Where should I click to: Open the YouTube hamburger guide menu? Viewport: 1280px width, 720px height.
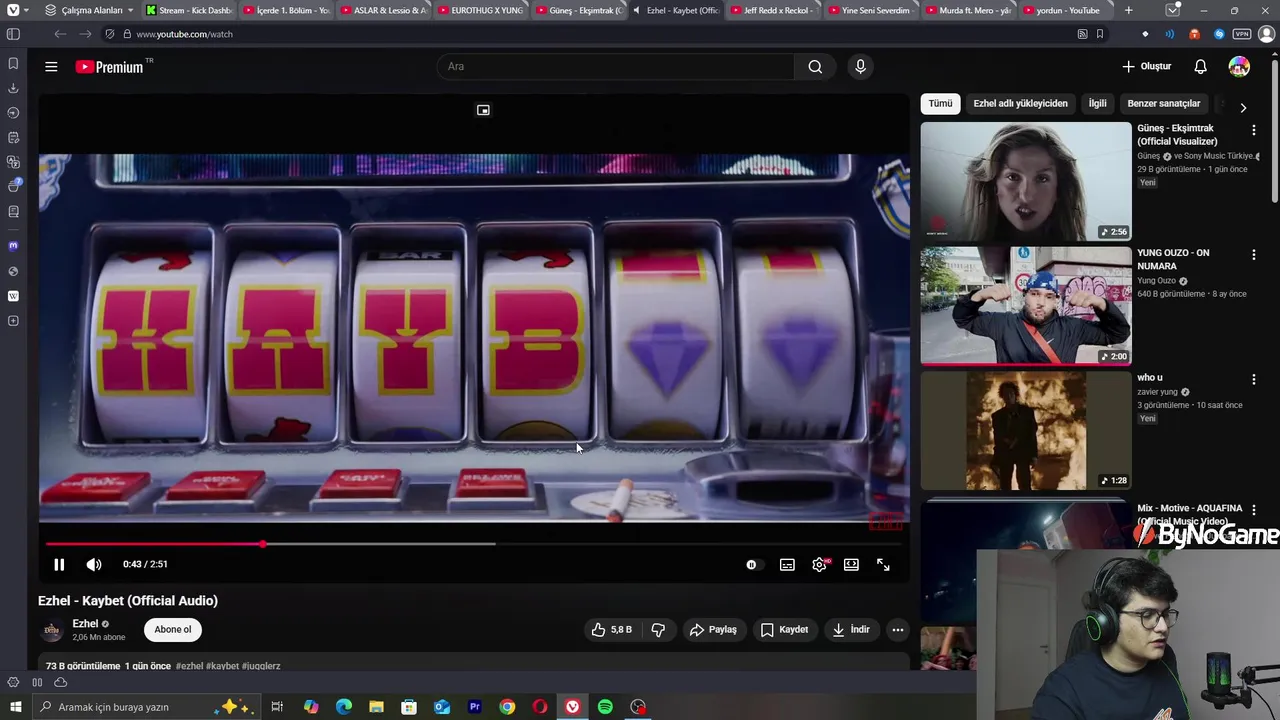click(51, 67)
